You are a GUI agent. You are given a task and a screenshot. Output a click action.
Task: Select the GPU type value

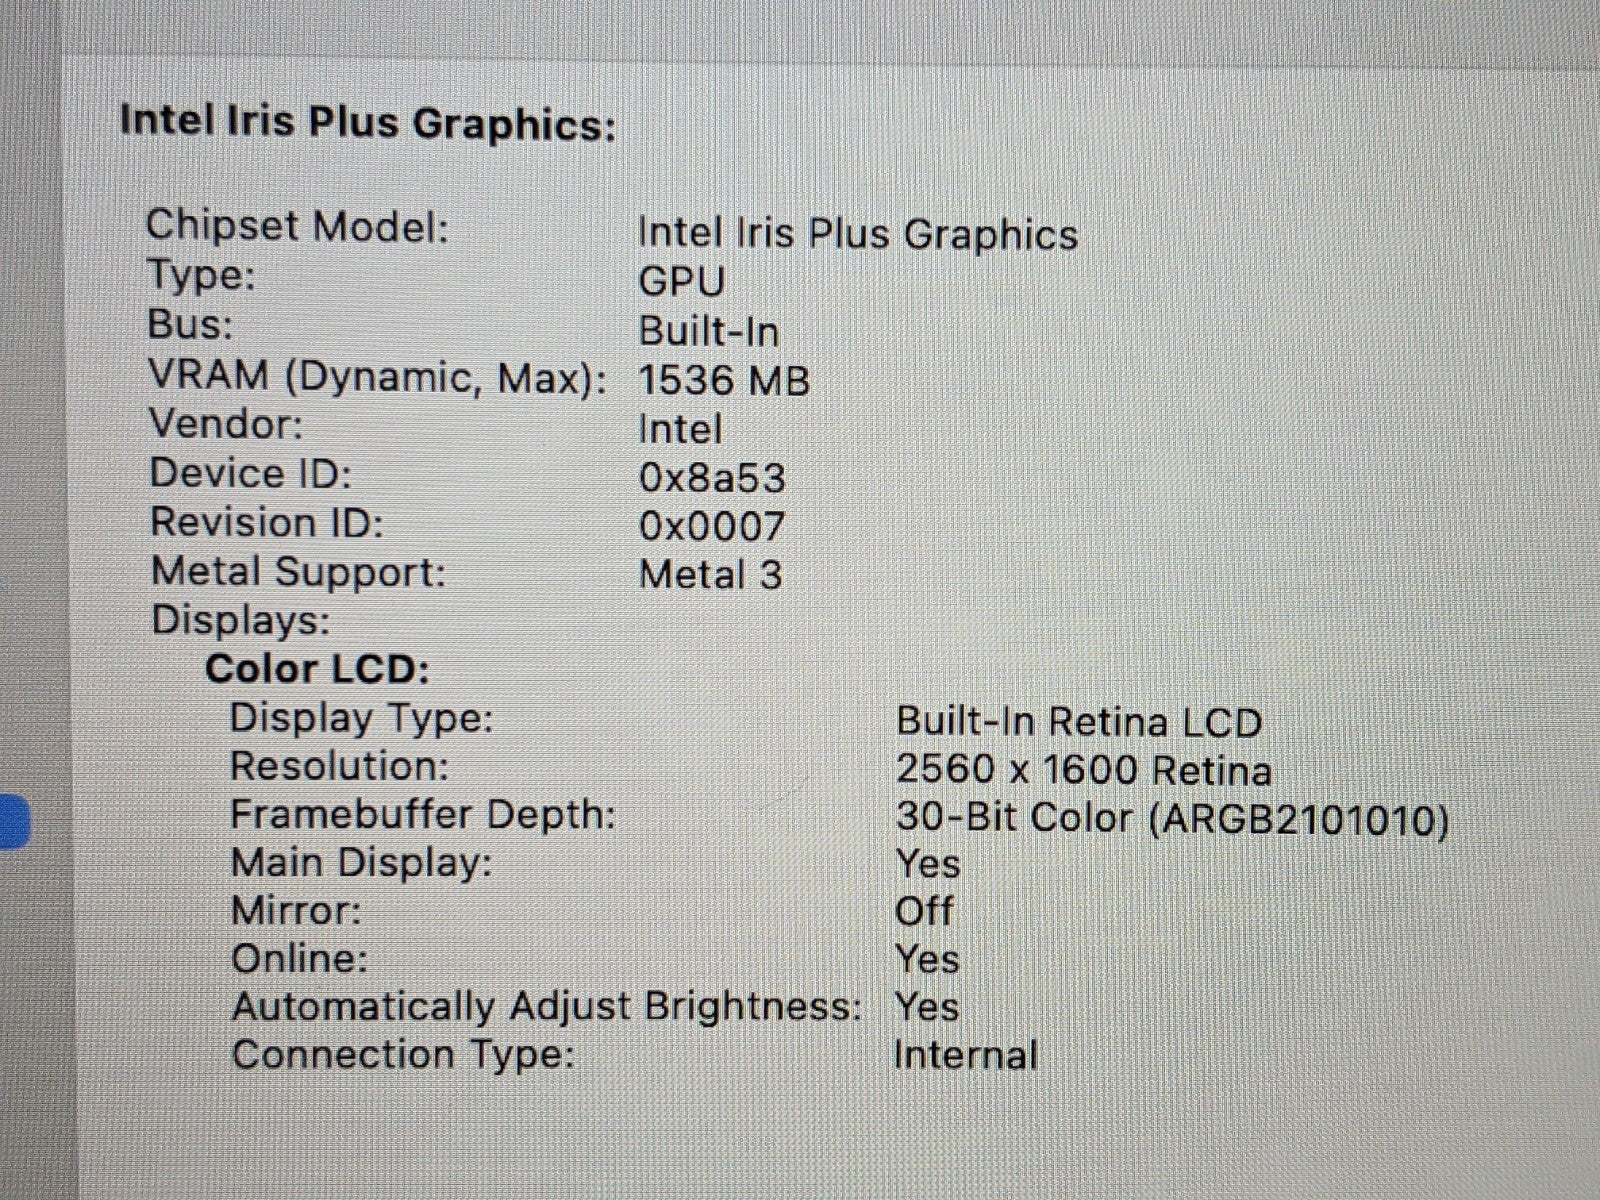point(681,282)
